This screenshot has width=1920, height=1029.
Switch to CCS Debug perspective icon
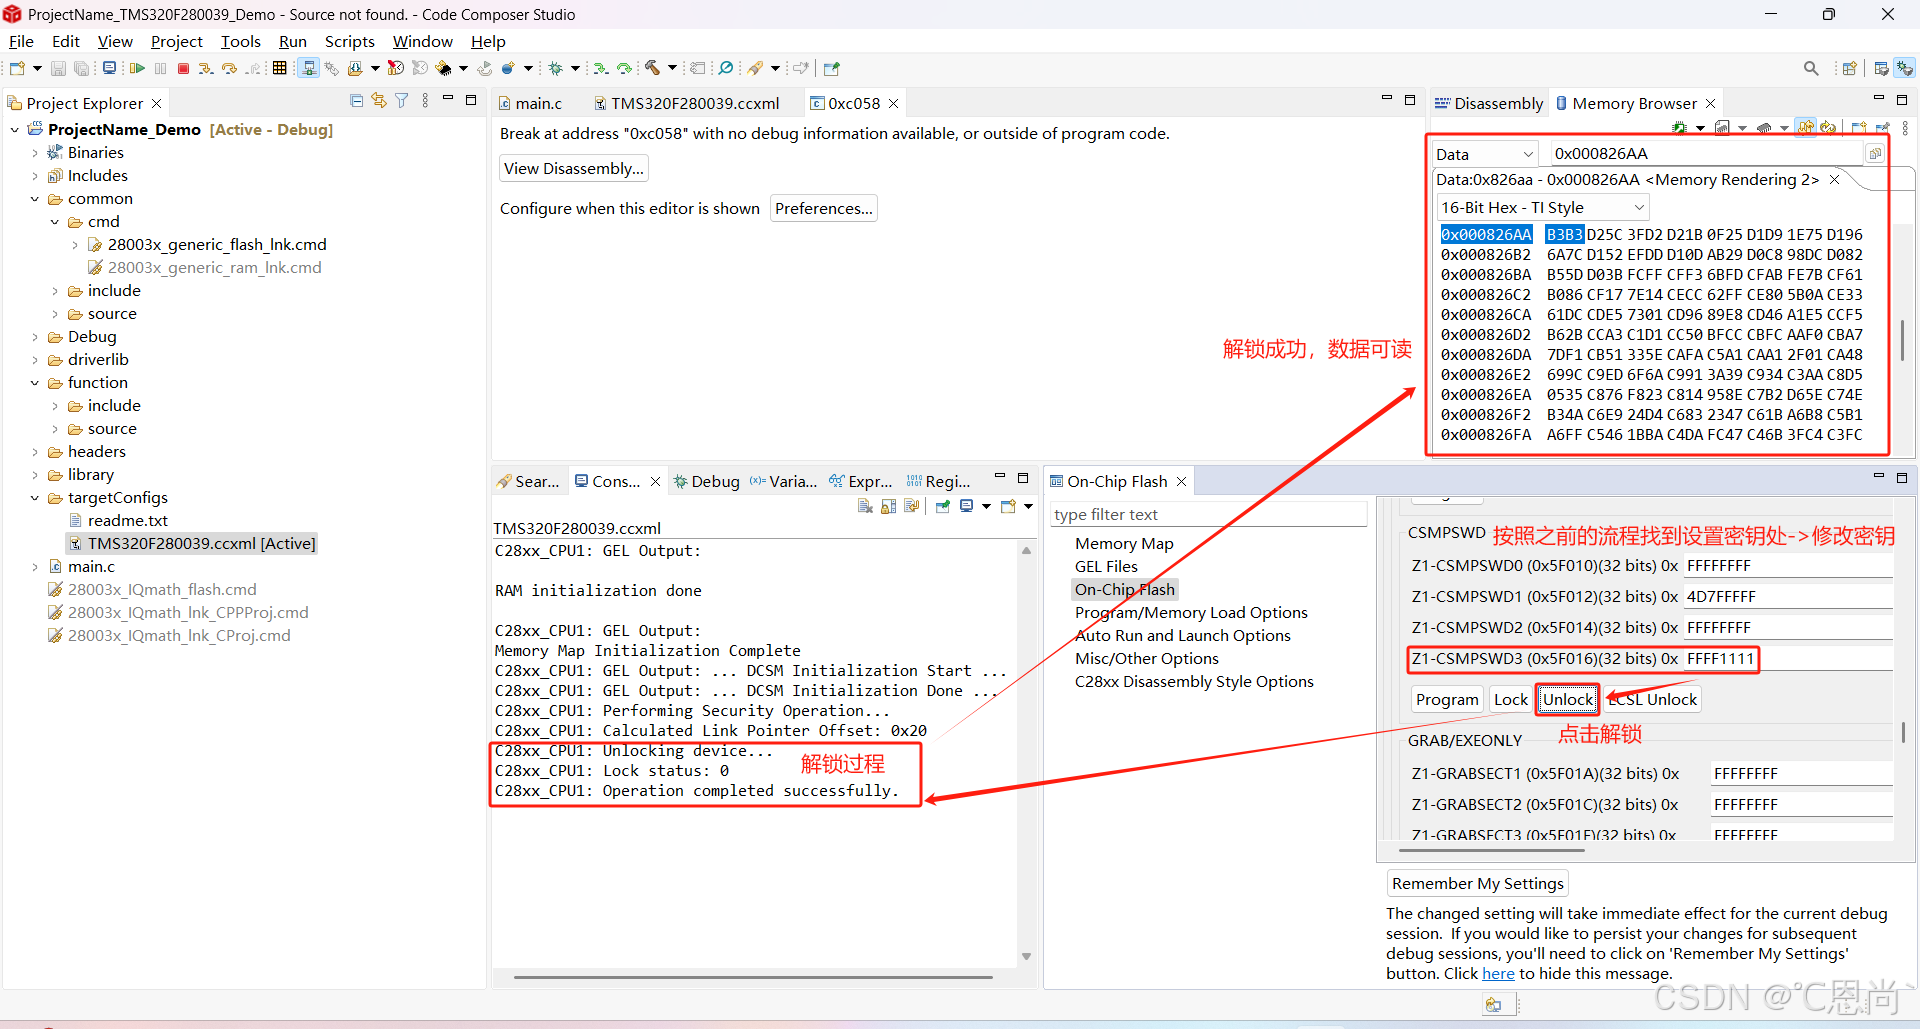1905,68
